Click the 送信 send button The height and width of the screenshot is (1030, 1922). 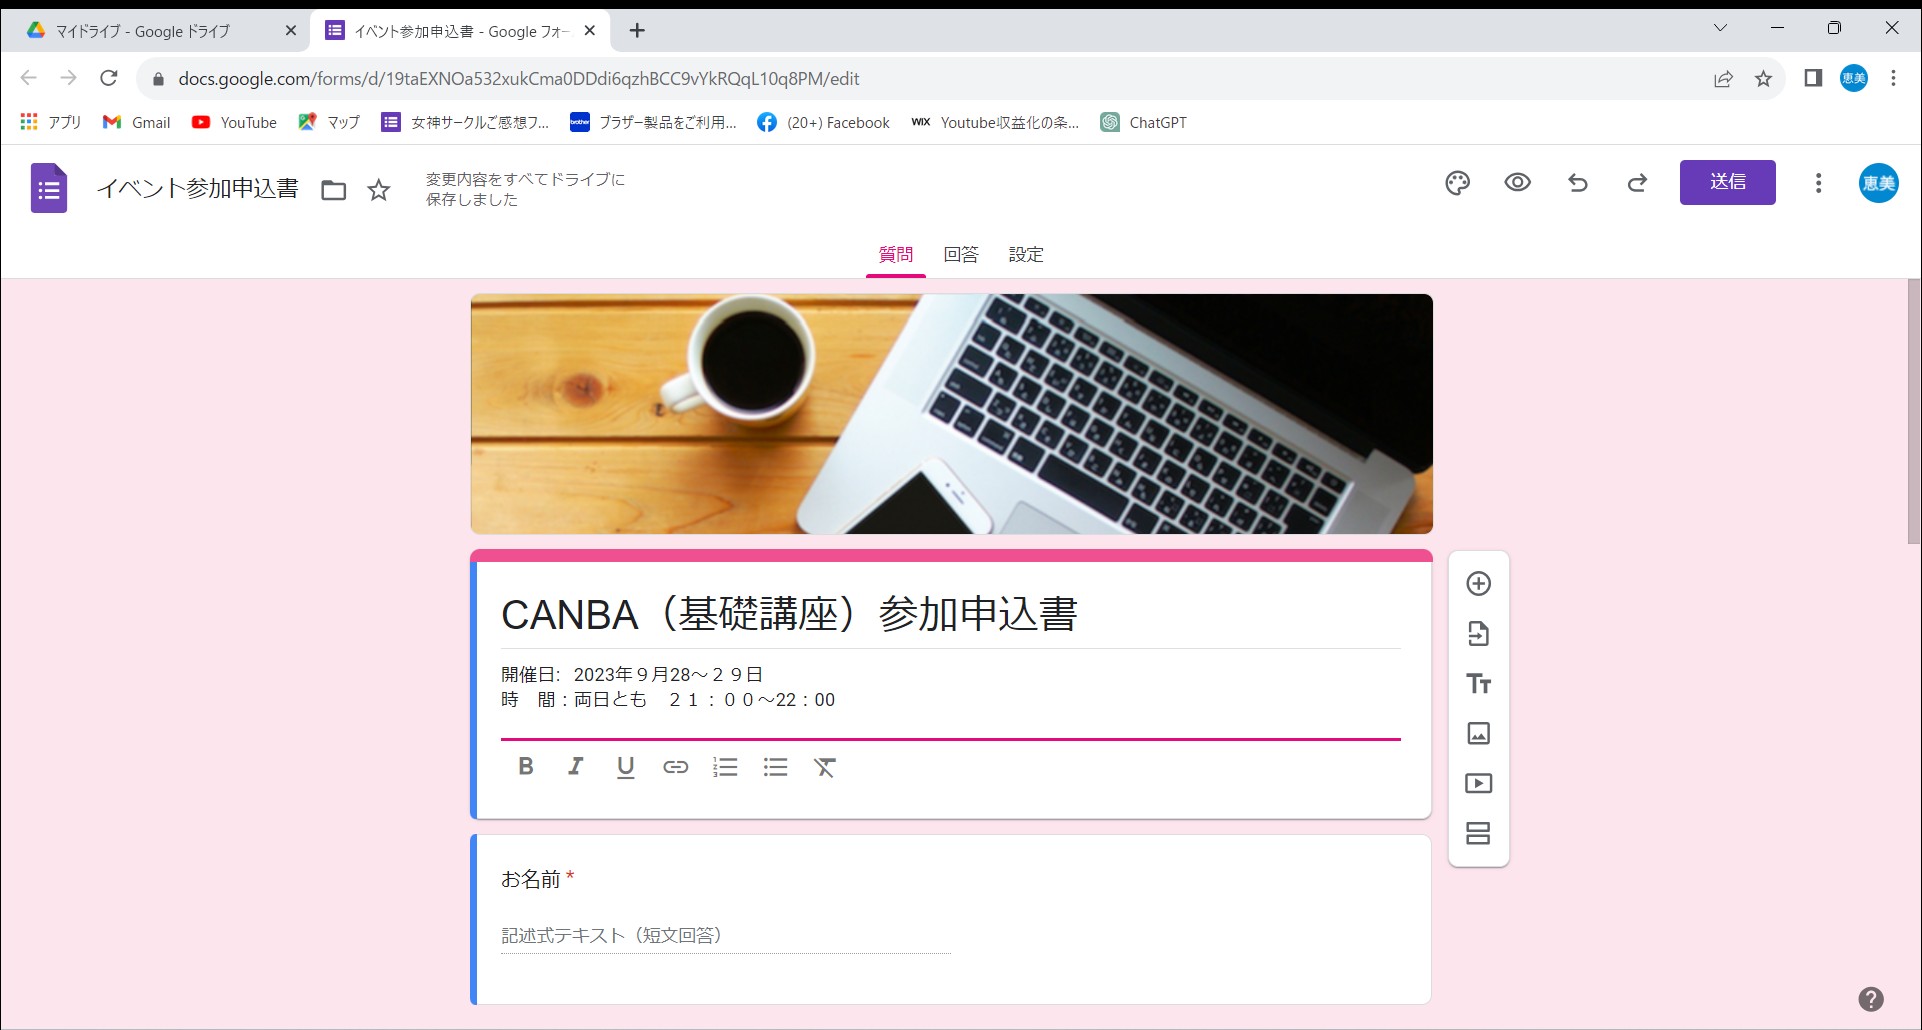click(1727, 182)
